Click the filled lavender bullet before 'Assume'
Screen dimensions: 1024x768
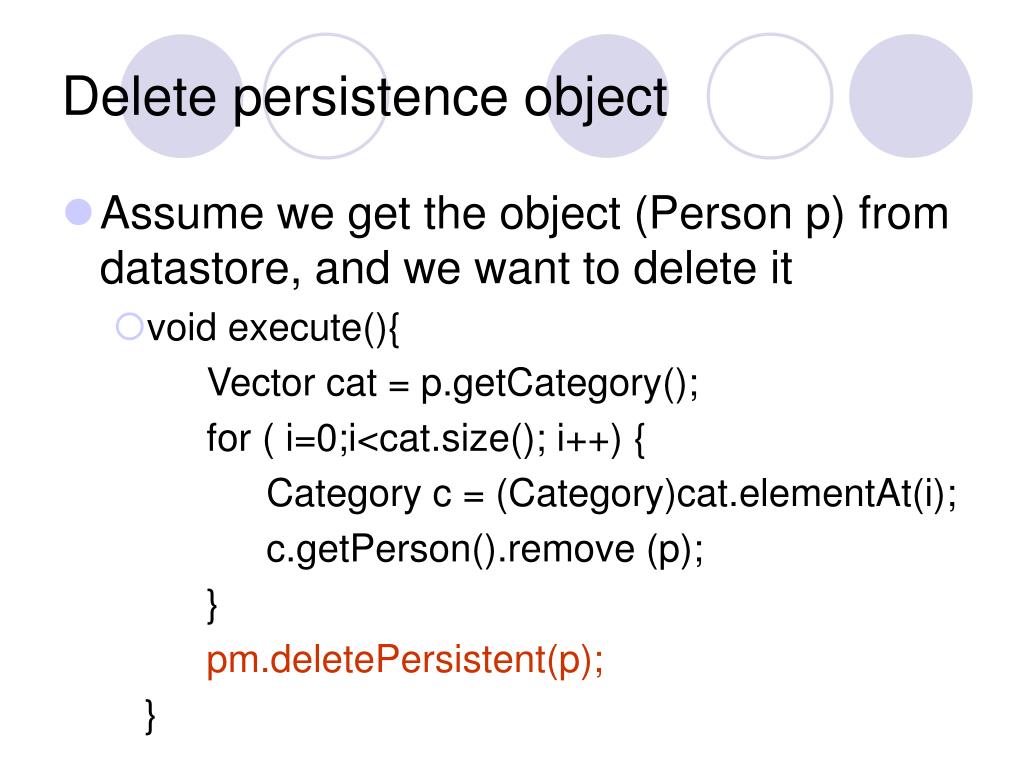pos(78,213)
